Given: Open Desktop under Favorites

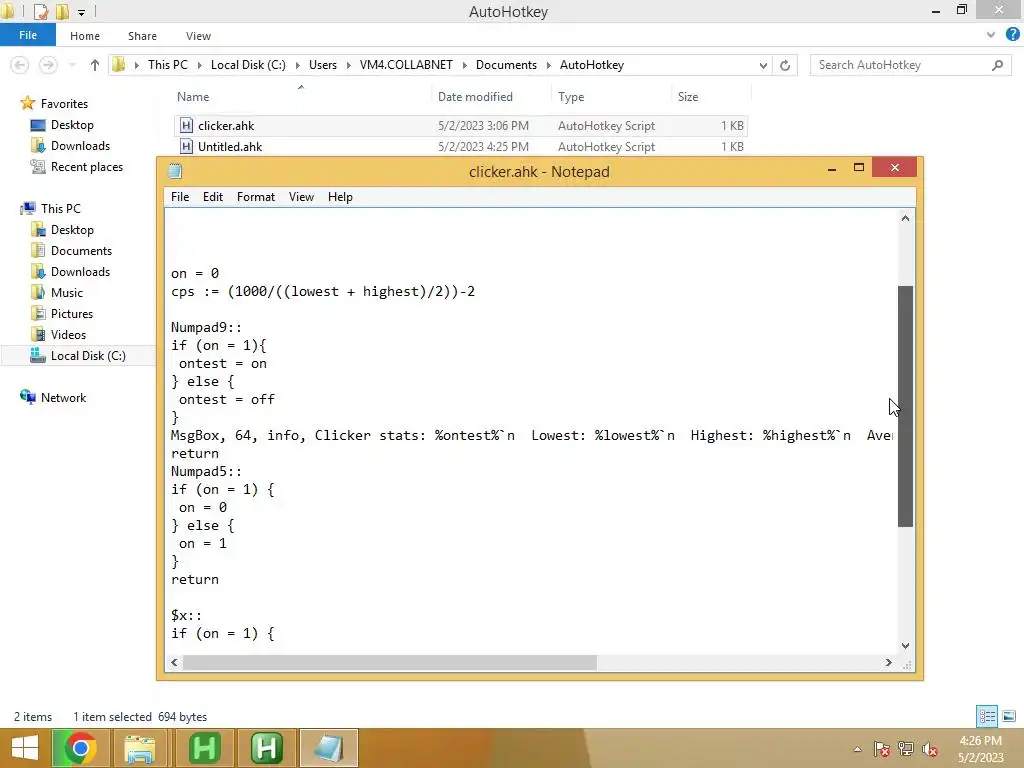Looking at the screenshot, I should (x=72, y=125).
